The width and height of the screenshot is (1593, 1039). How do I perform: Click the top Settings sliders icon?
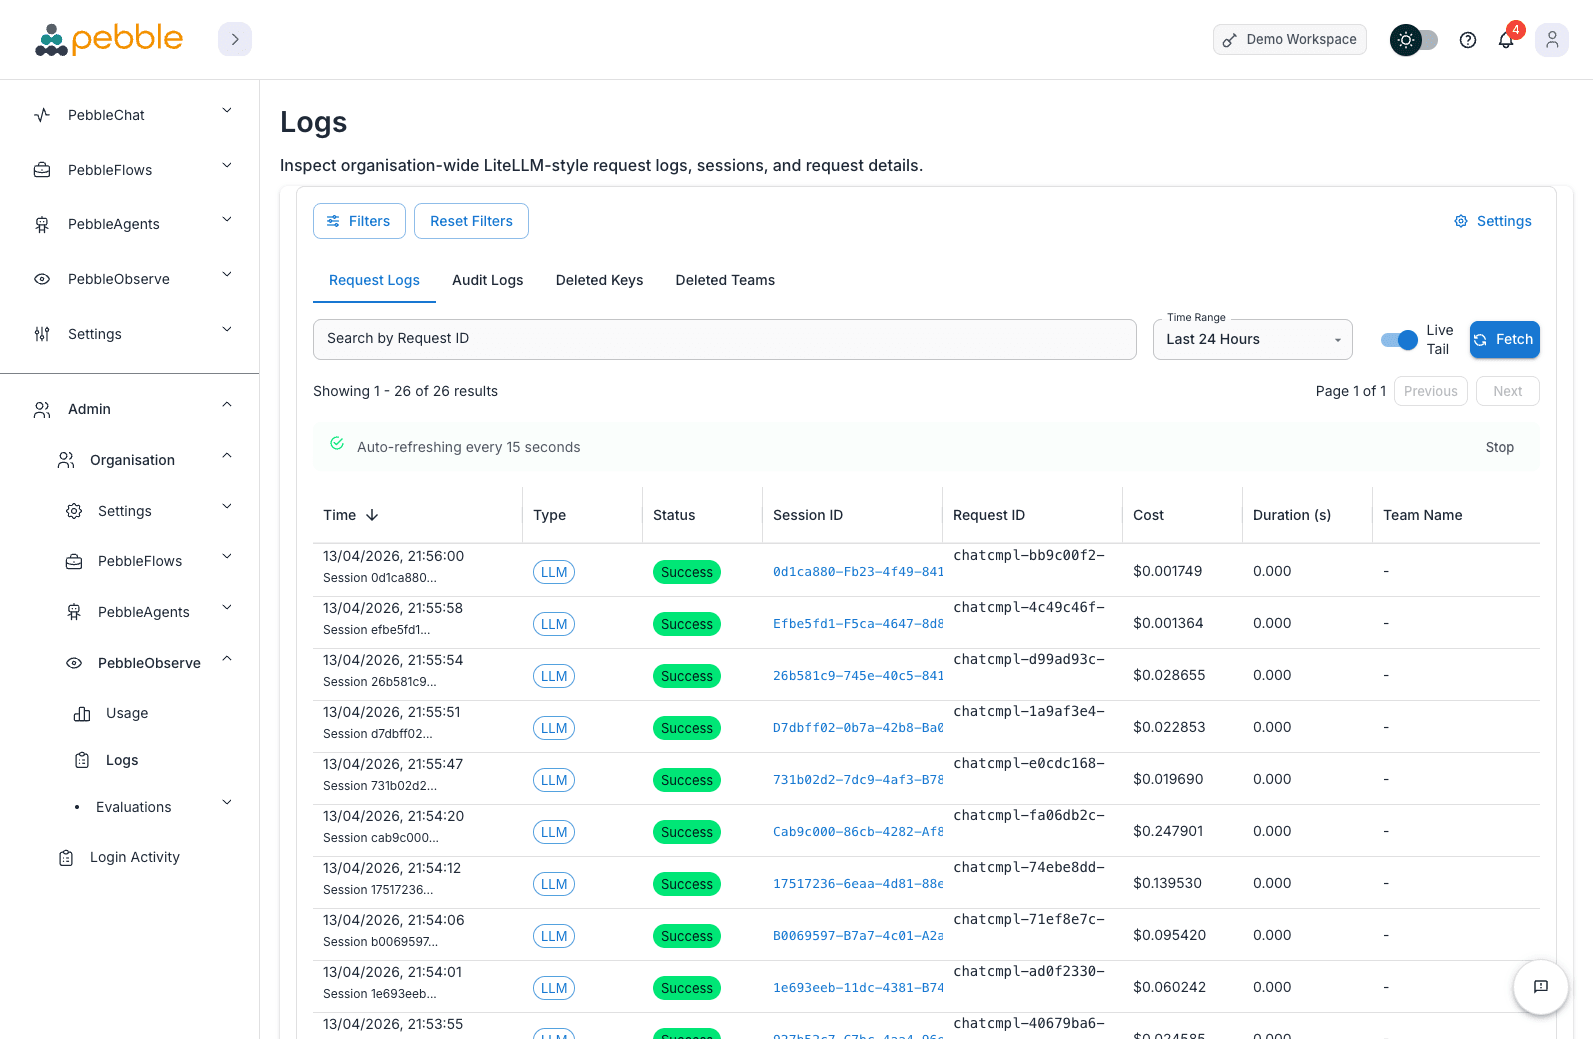point(42,334)
